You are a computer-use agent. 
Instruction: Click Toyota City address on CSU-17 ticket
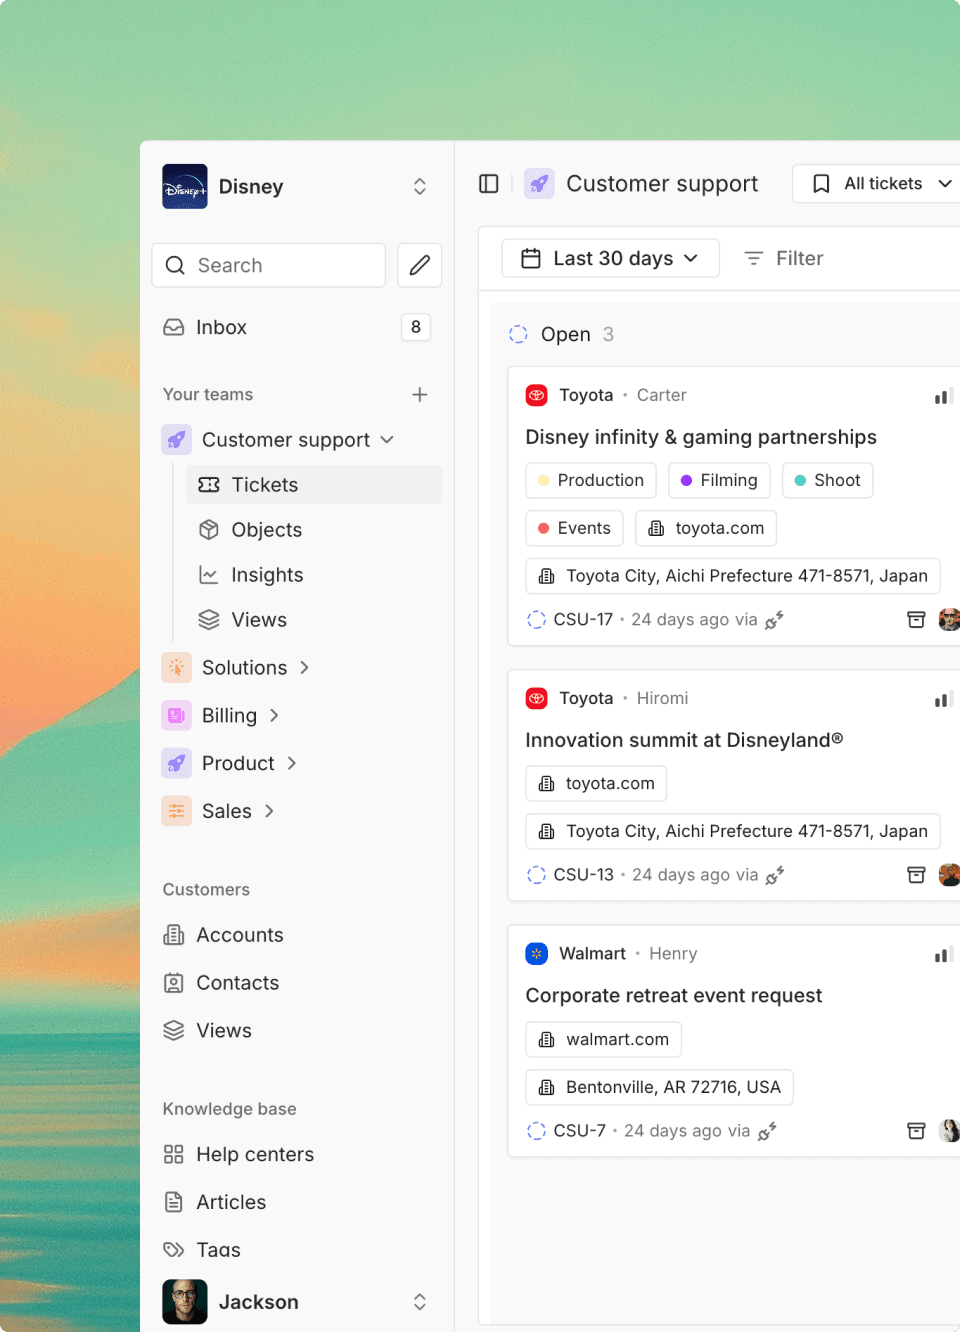(733, 577)
